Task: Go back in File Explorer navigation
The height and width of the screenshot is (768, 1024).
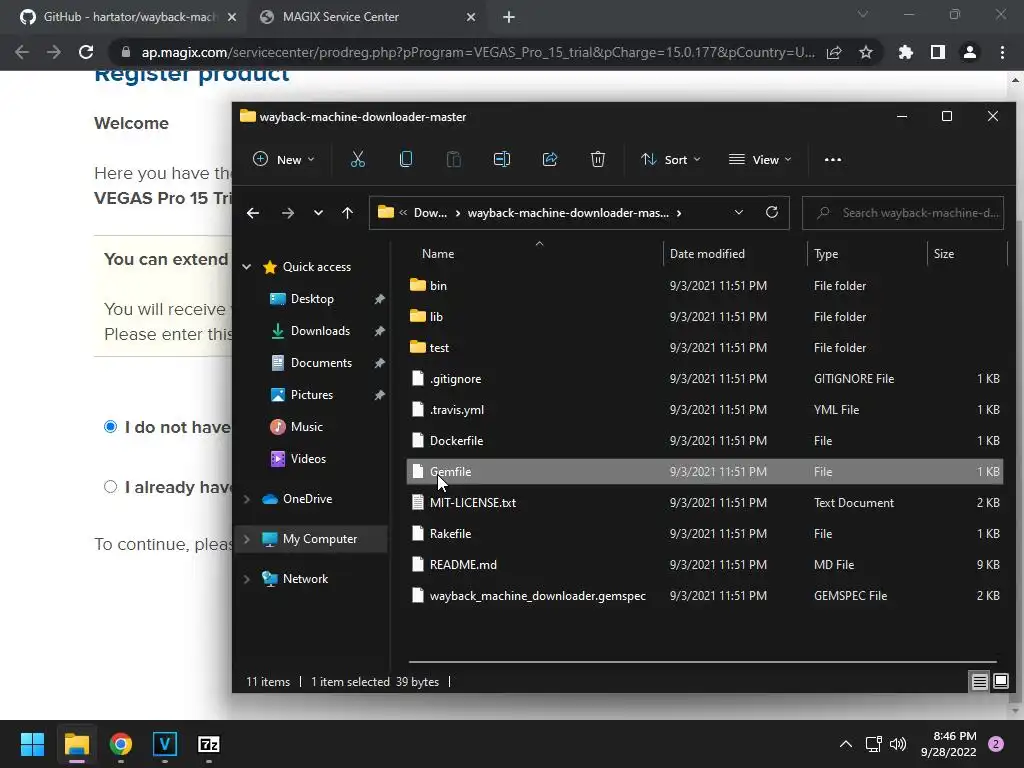Action: (253, 213)
